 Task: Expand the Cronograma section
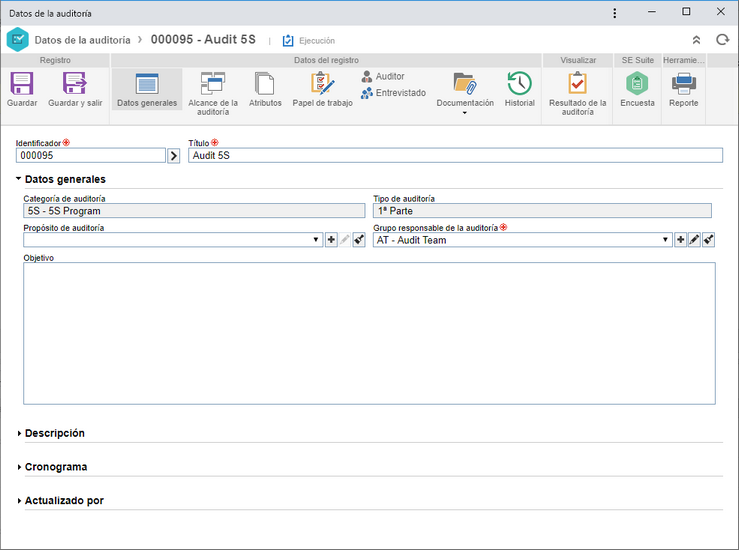19,467
